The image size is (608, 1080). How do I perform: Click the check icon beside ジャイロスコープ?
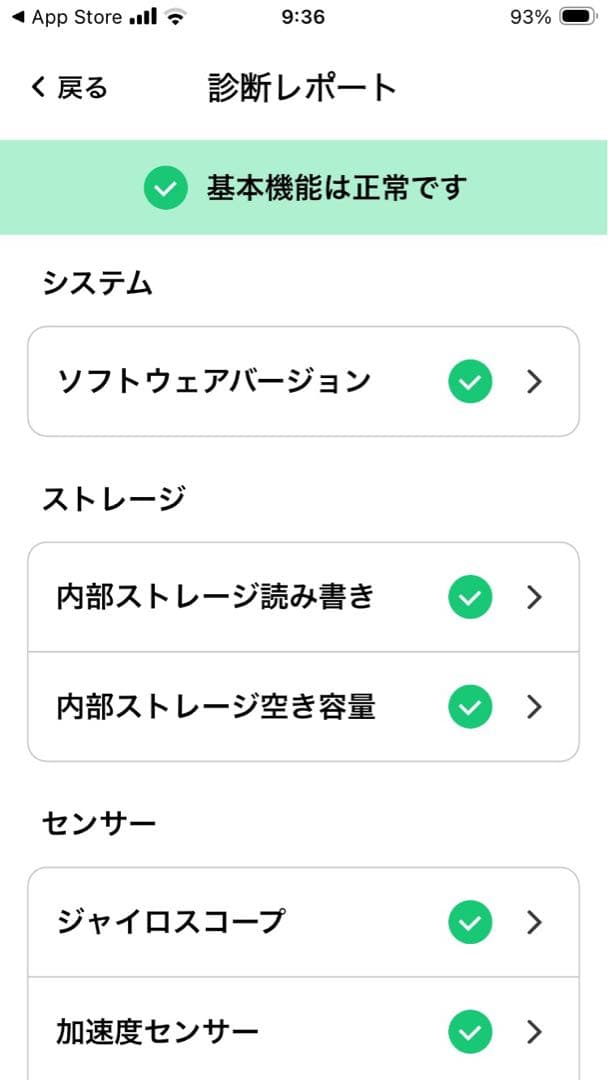pyautogui.click(x=469, y=921)
